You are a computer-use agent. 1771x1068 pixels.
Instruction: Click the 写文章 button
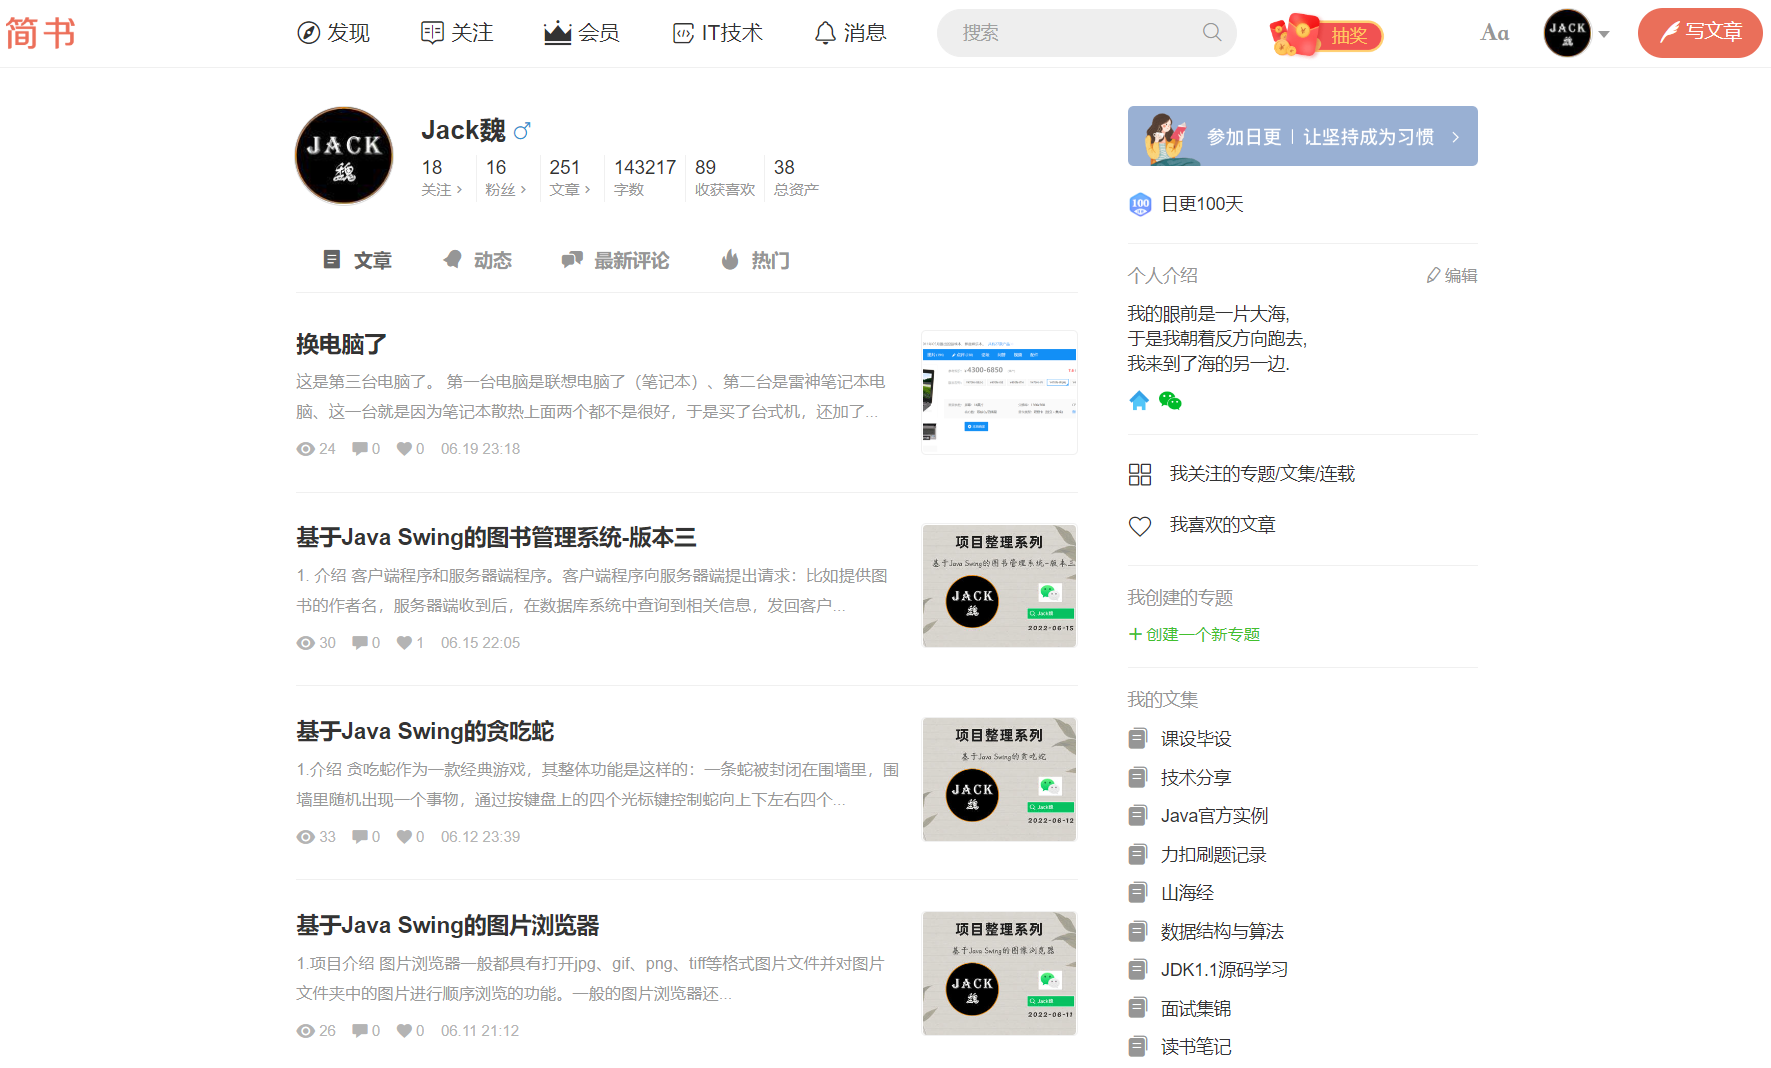pos(1700,32)
